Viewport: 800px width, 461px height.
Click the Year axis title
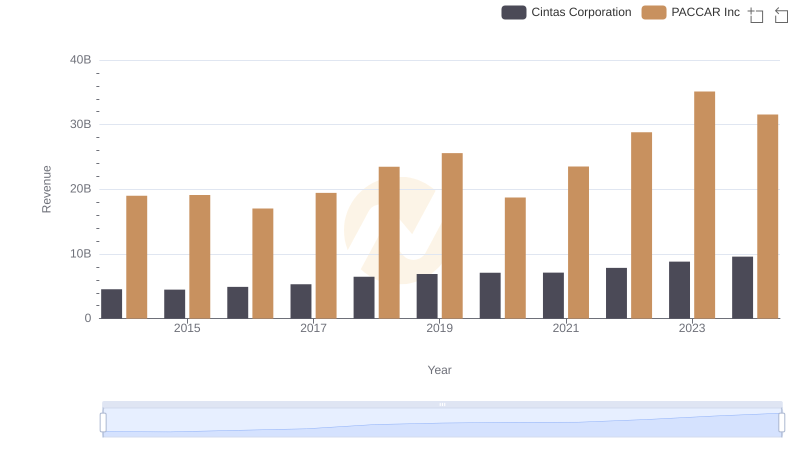tap(439, 370)
